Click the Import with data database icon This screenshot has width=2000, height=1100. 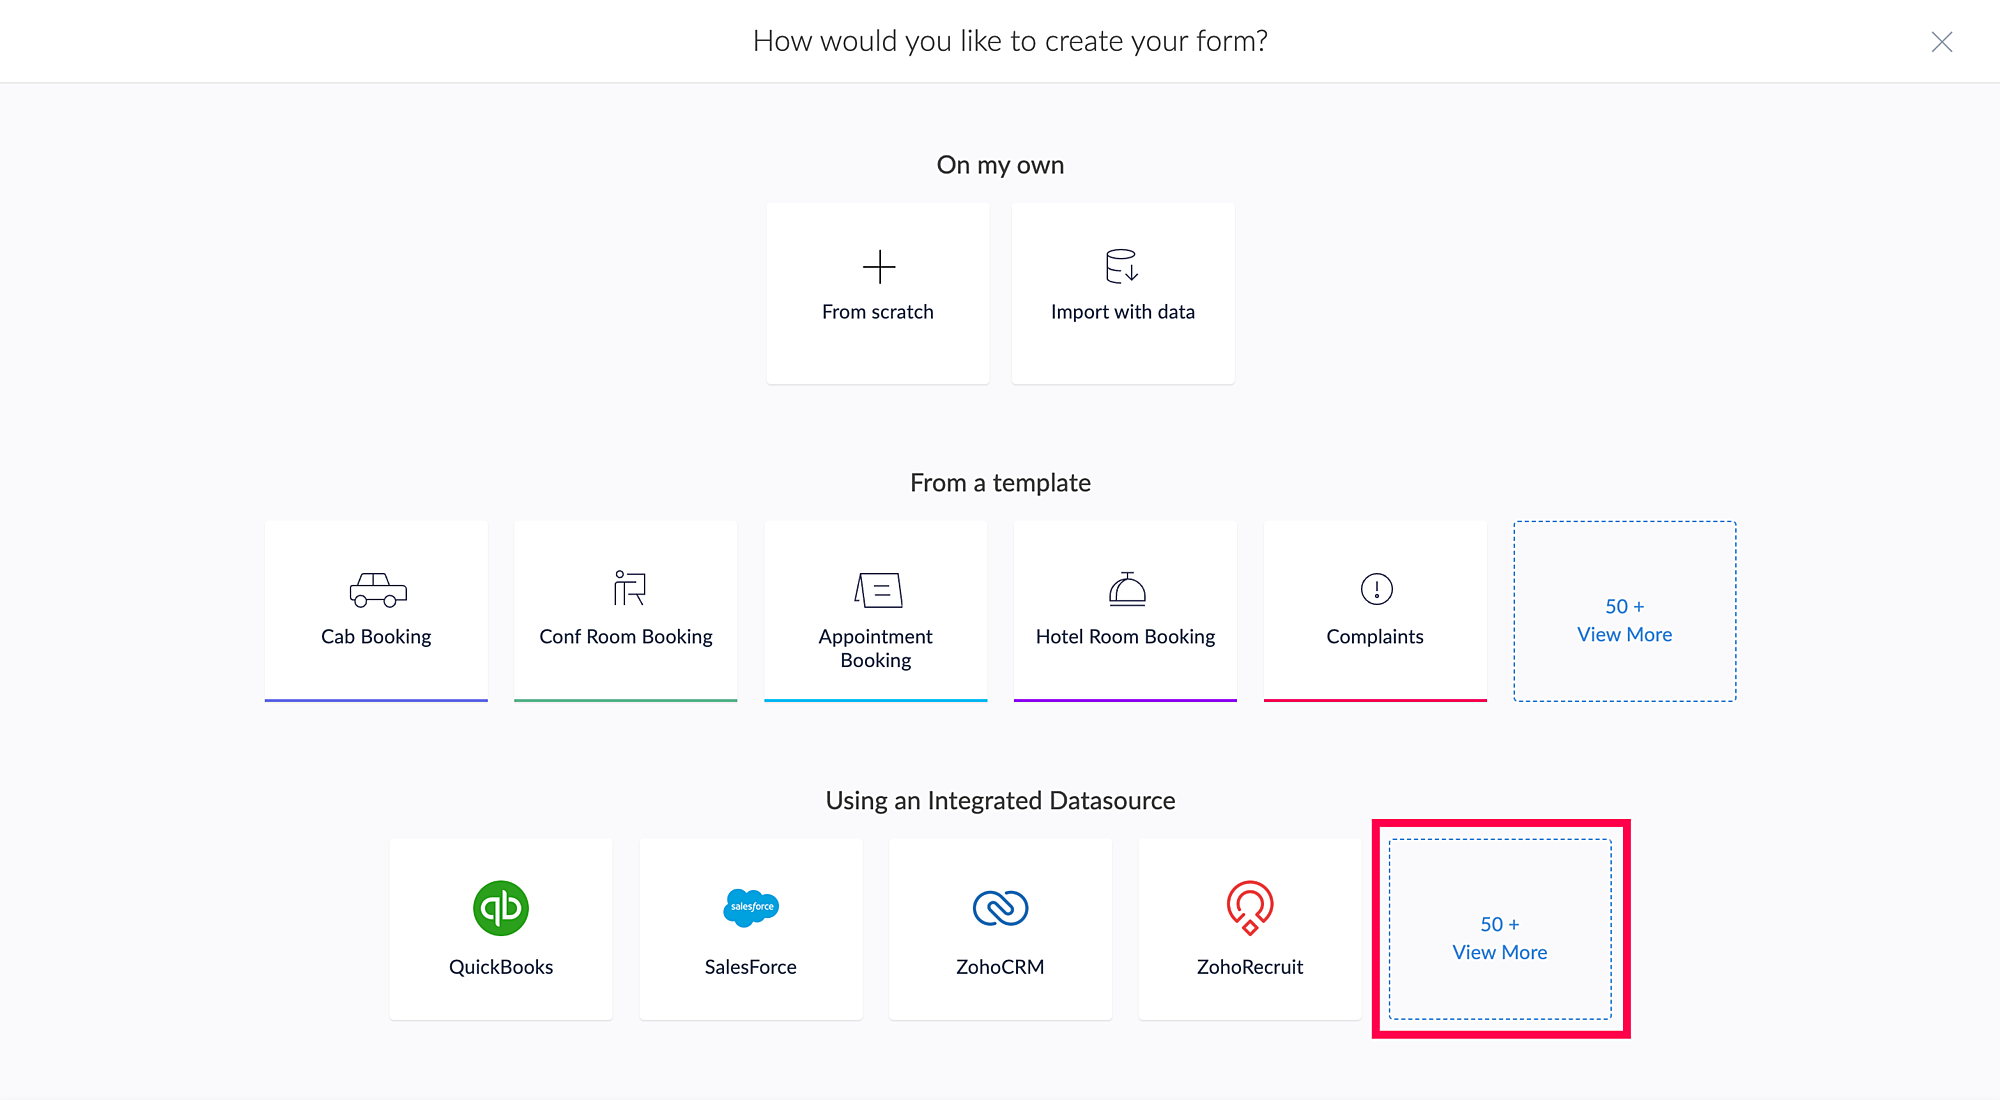tap(1121, 266)
